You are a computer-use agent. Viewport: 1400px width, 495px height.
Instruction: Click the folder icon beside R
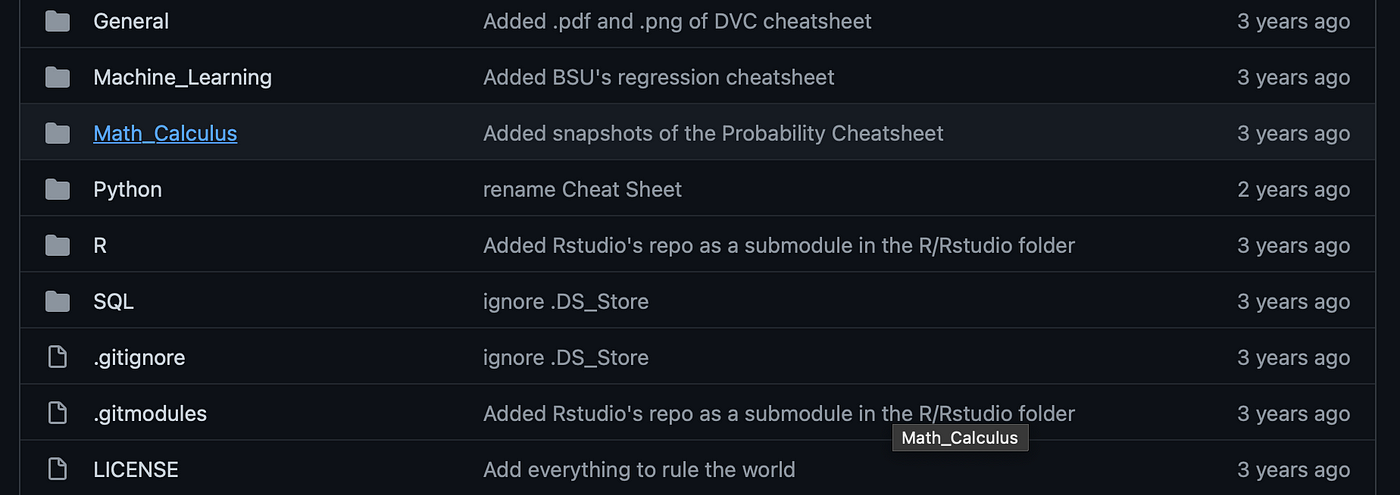tap(58, 245)
